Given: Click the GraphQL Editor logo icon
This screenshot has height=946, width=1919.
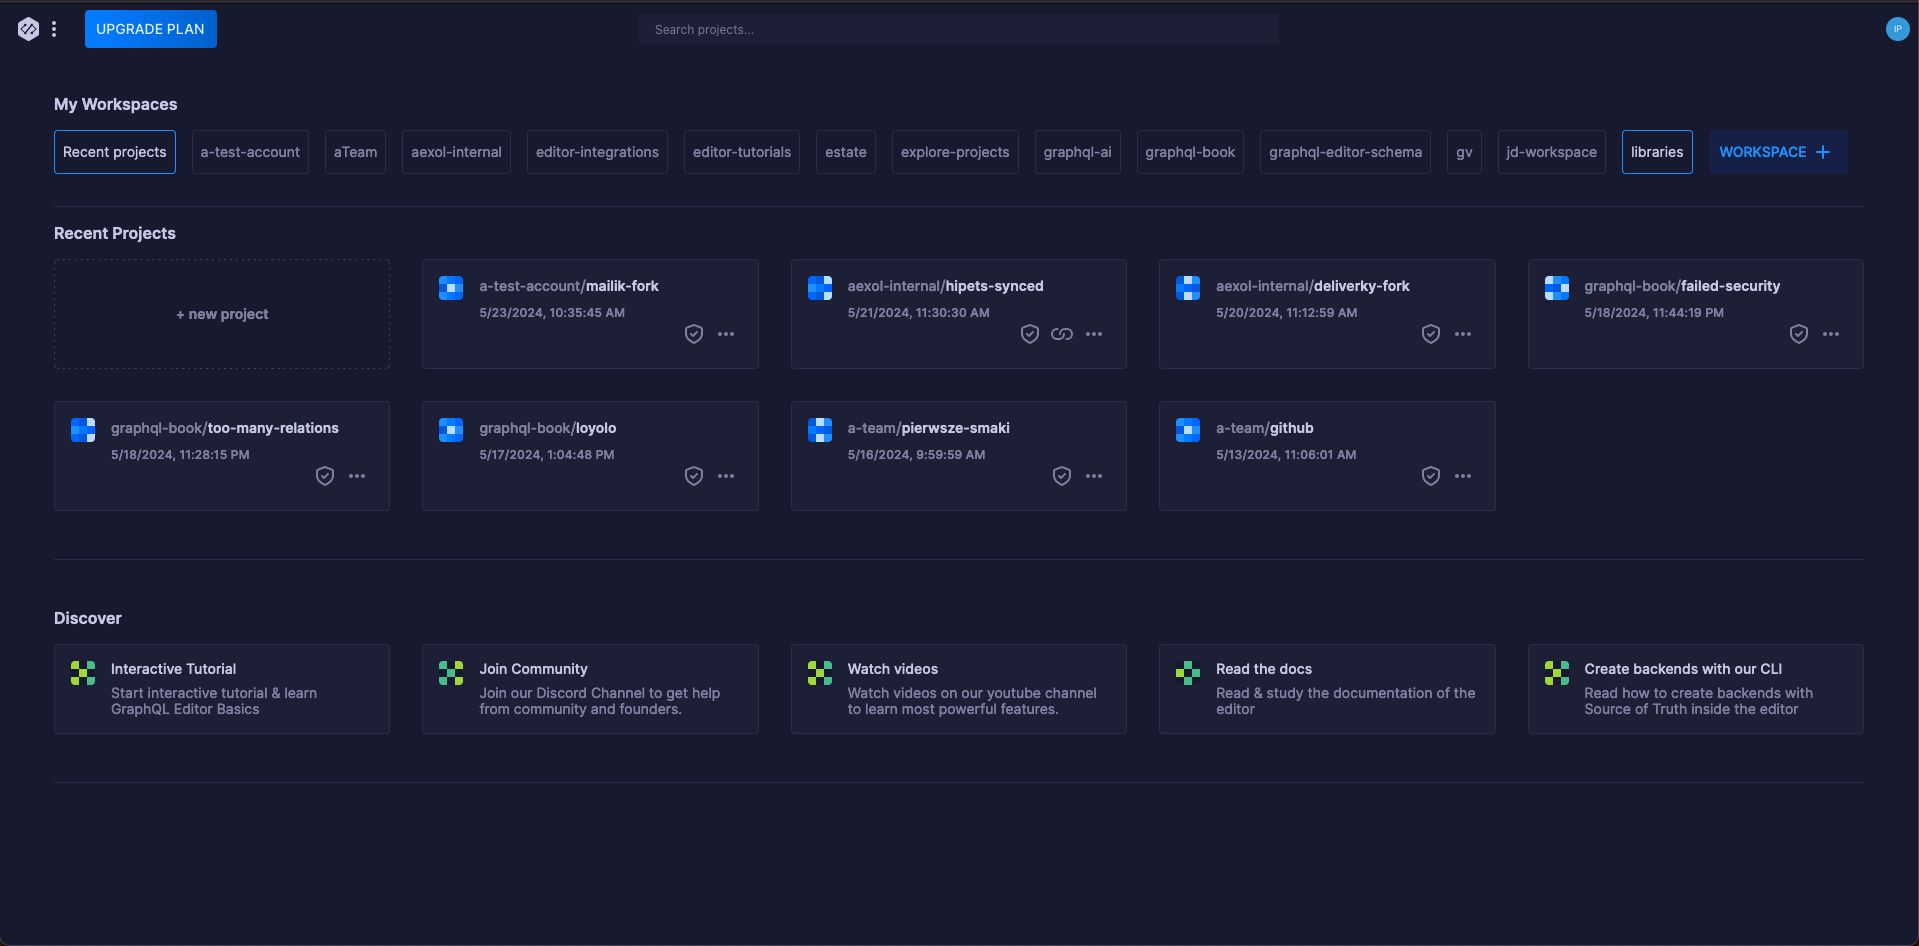Looking at the screenshot, I should [28, 29].
